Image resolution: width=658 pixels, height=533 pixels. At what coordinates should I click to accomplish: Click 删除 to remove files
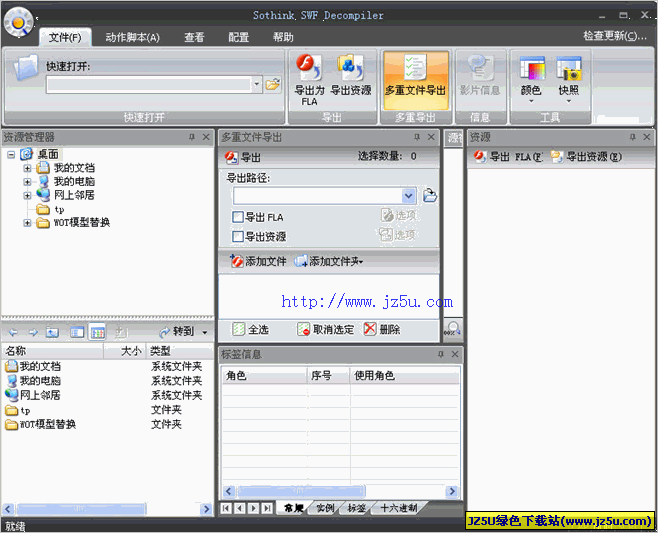pos(382,329)
